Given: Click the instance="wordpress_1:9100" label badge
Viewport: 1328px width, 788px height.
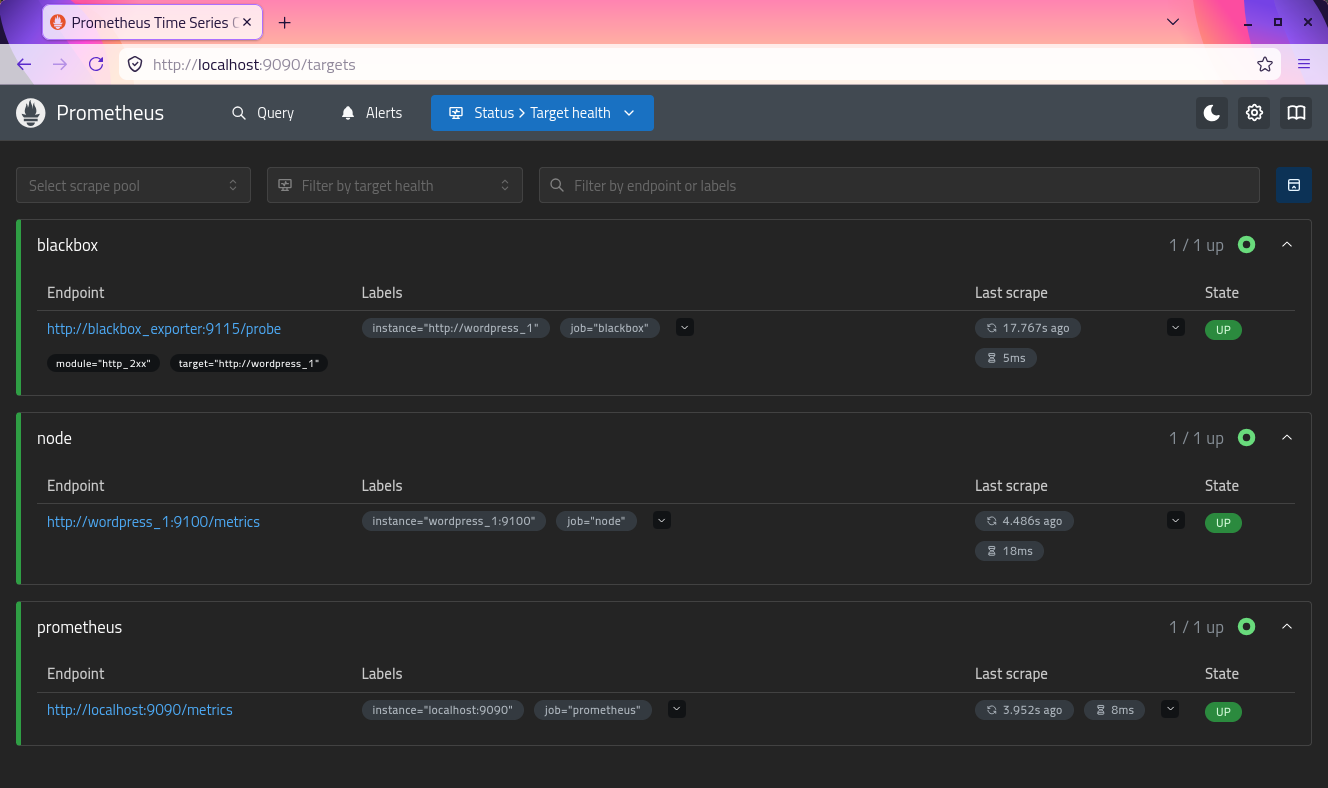Looking at the screenshot, I should 453,521.
